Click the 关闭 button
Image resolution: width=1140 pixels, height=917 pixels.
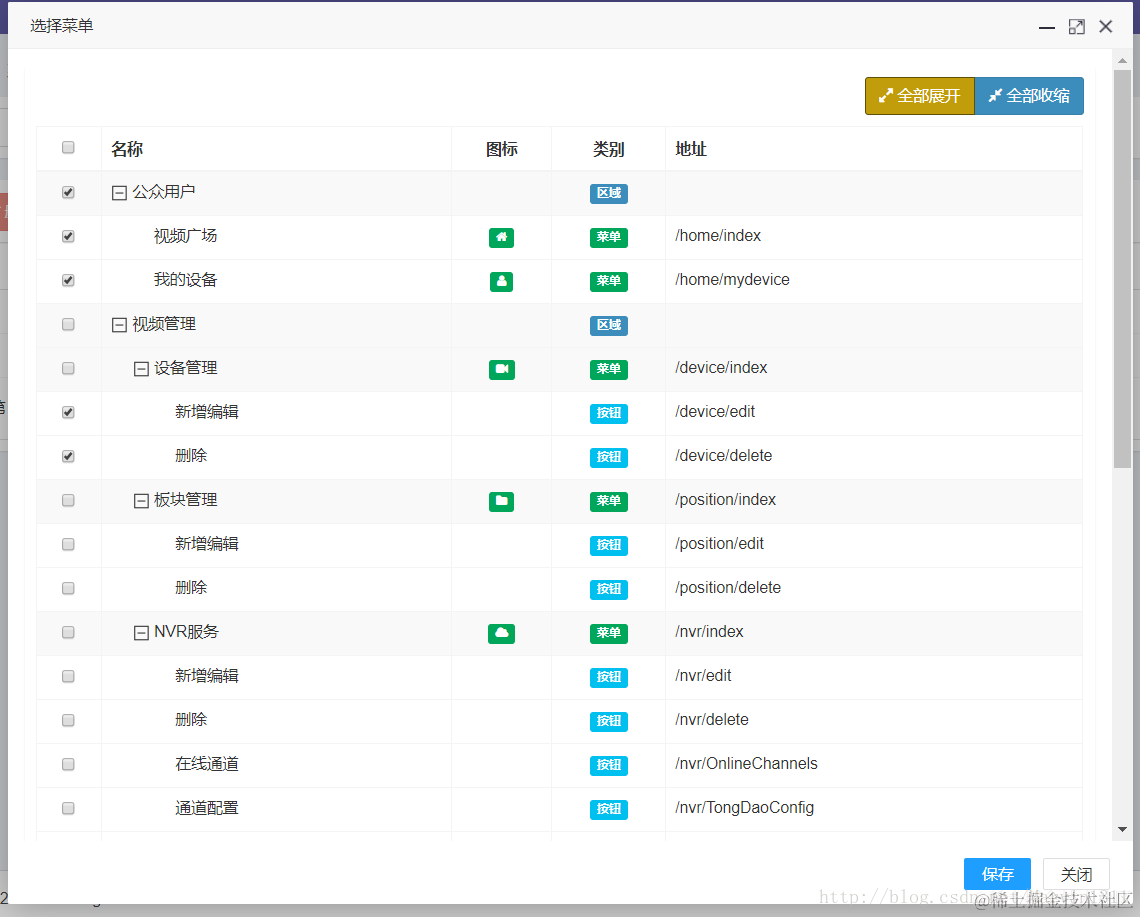click(x=1076, y=874)
